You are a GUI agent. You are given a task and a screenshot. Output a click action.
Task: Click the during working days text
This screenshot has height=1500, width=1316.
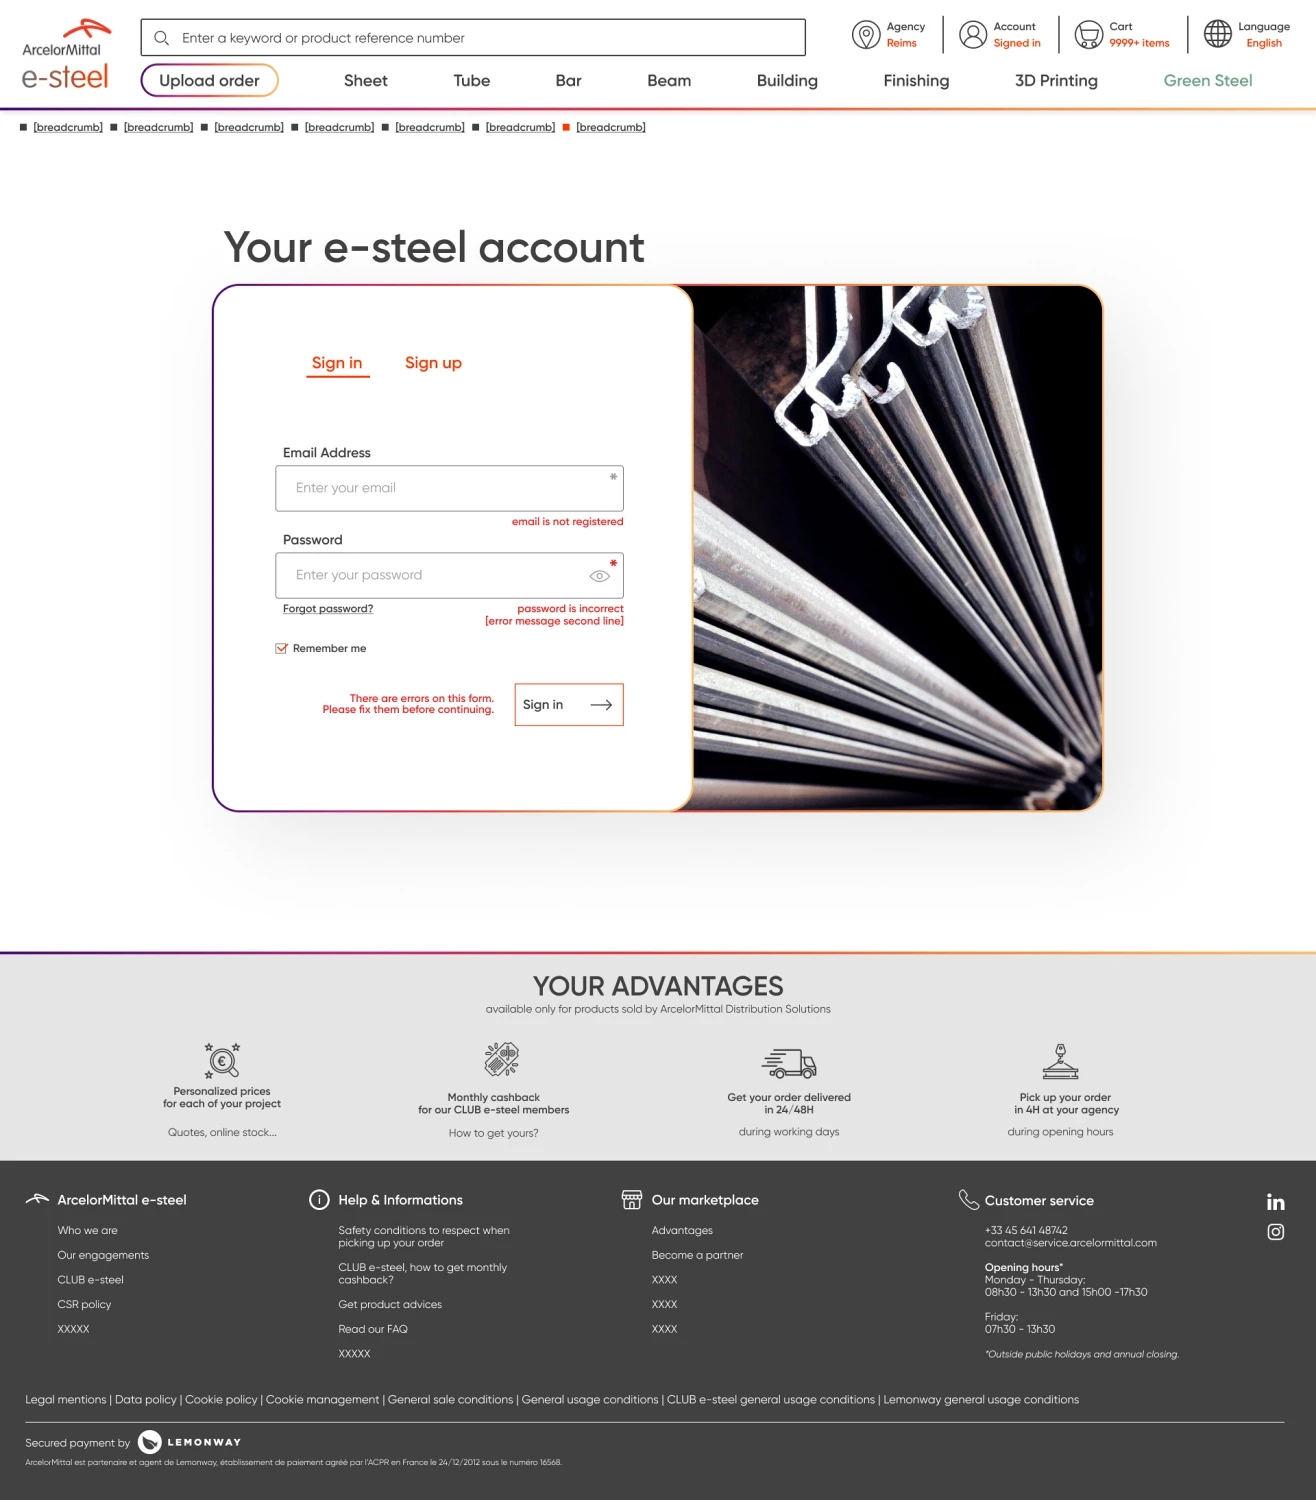point(789,1132)
